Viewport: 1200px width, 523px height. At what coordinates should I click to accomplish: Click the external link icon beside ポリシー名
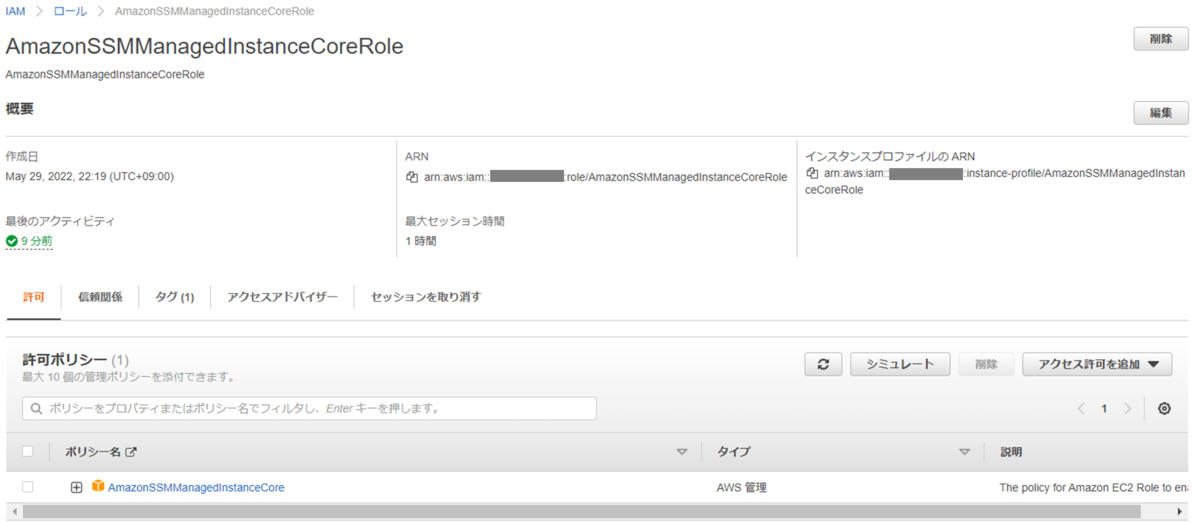point(130,452)
